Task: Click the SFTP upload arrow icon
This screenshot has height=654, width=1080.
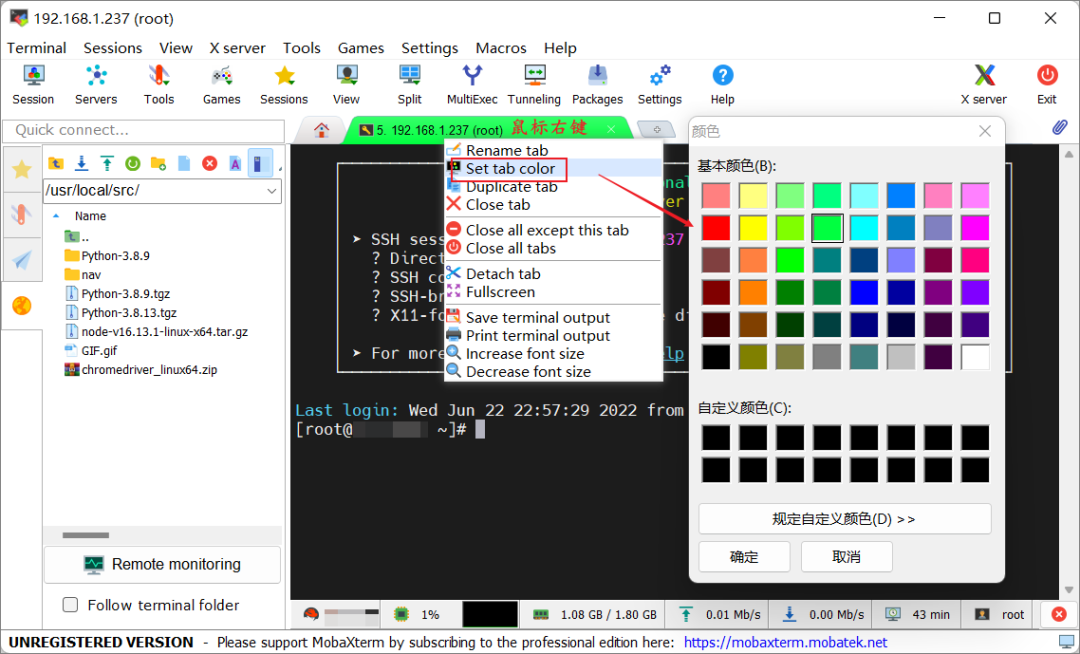Action: click(107, 163)
